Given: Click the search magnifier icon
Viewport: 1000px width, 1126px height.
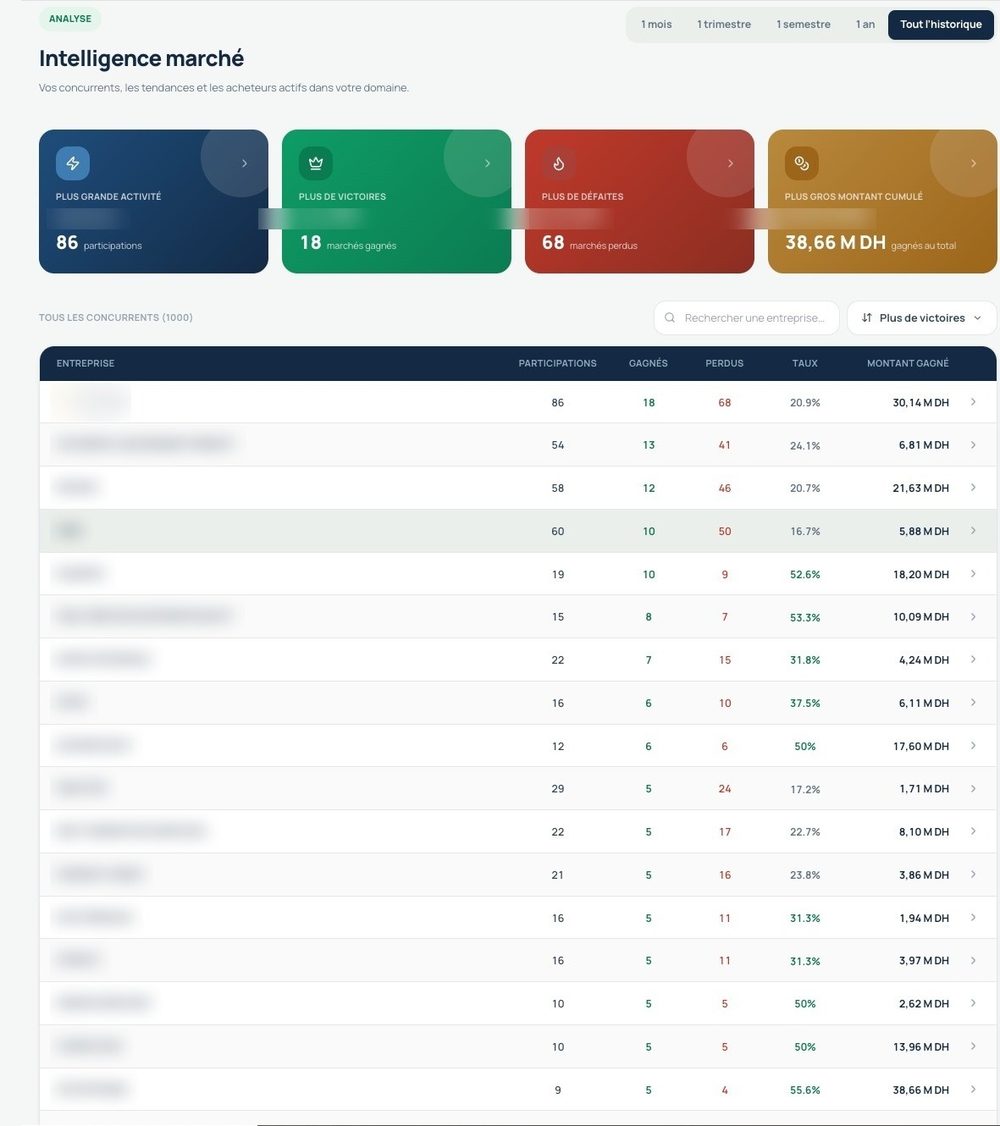Looking at the screenshot, I should 670,317.
